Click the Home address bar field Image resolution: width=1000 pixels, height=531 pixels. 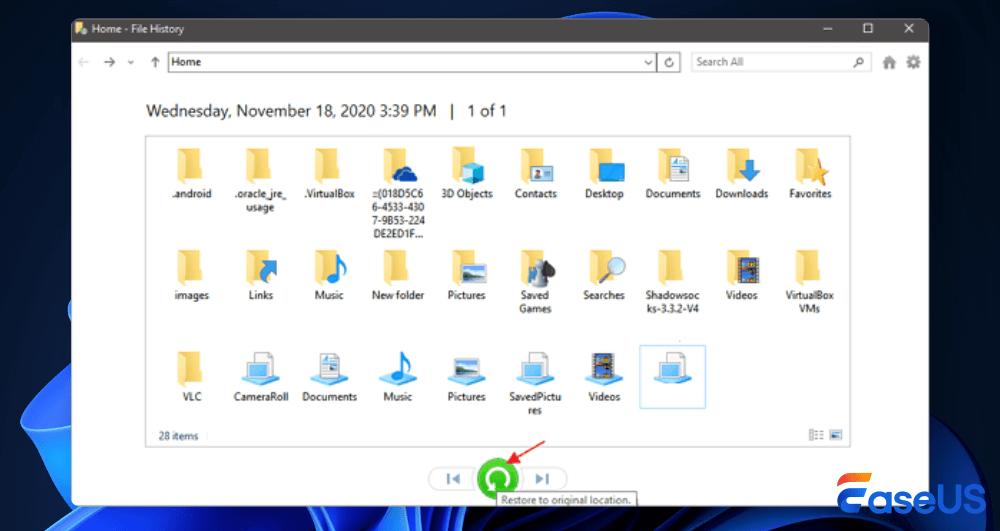point(405,62)
